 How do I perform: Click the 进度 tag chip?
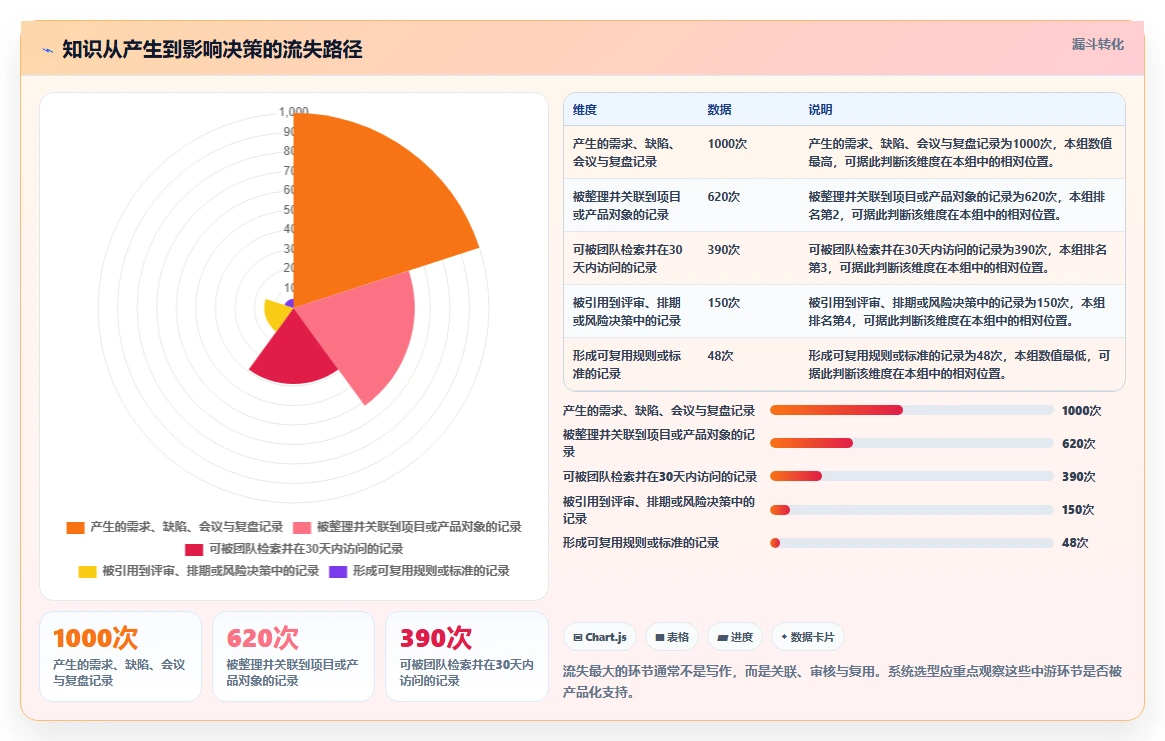point(735,637)
